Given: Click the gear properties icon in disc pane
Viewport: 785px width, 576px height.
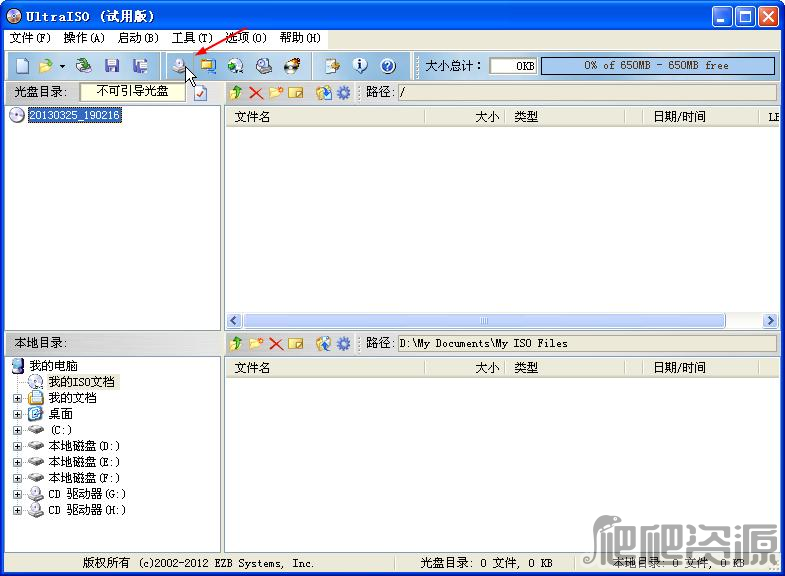Looking at the screenshot, I should 343,93.
